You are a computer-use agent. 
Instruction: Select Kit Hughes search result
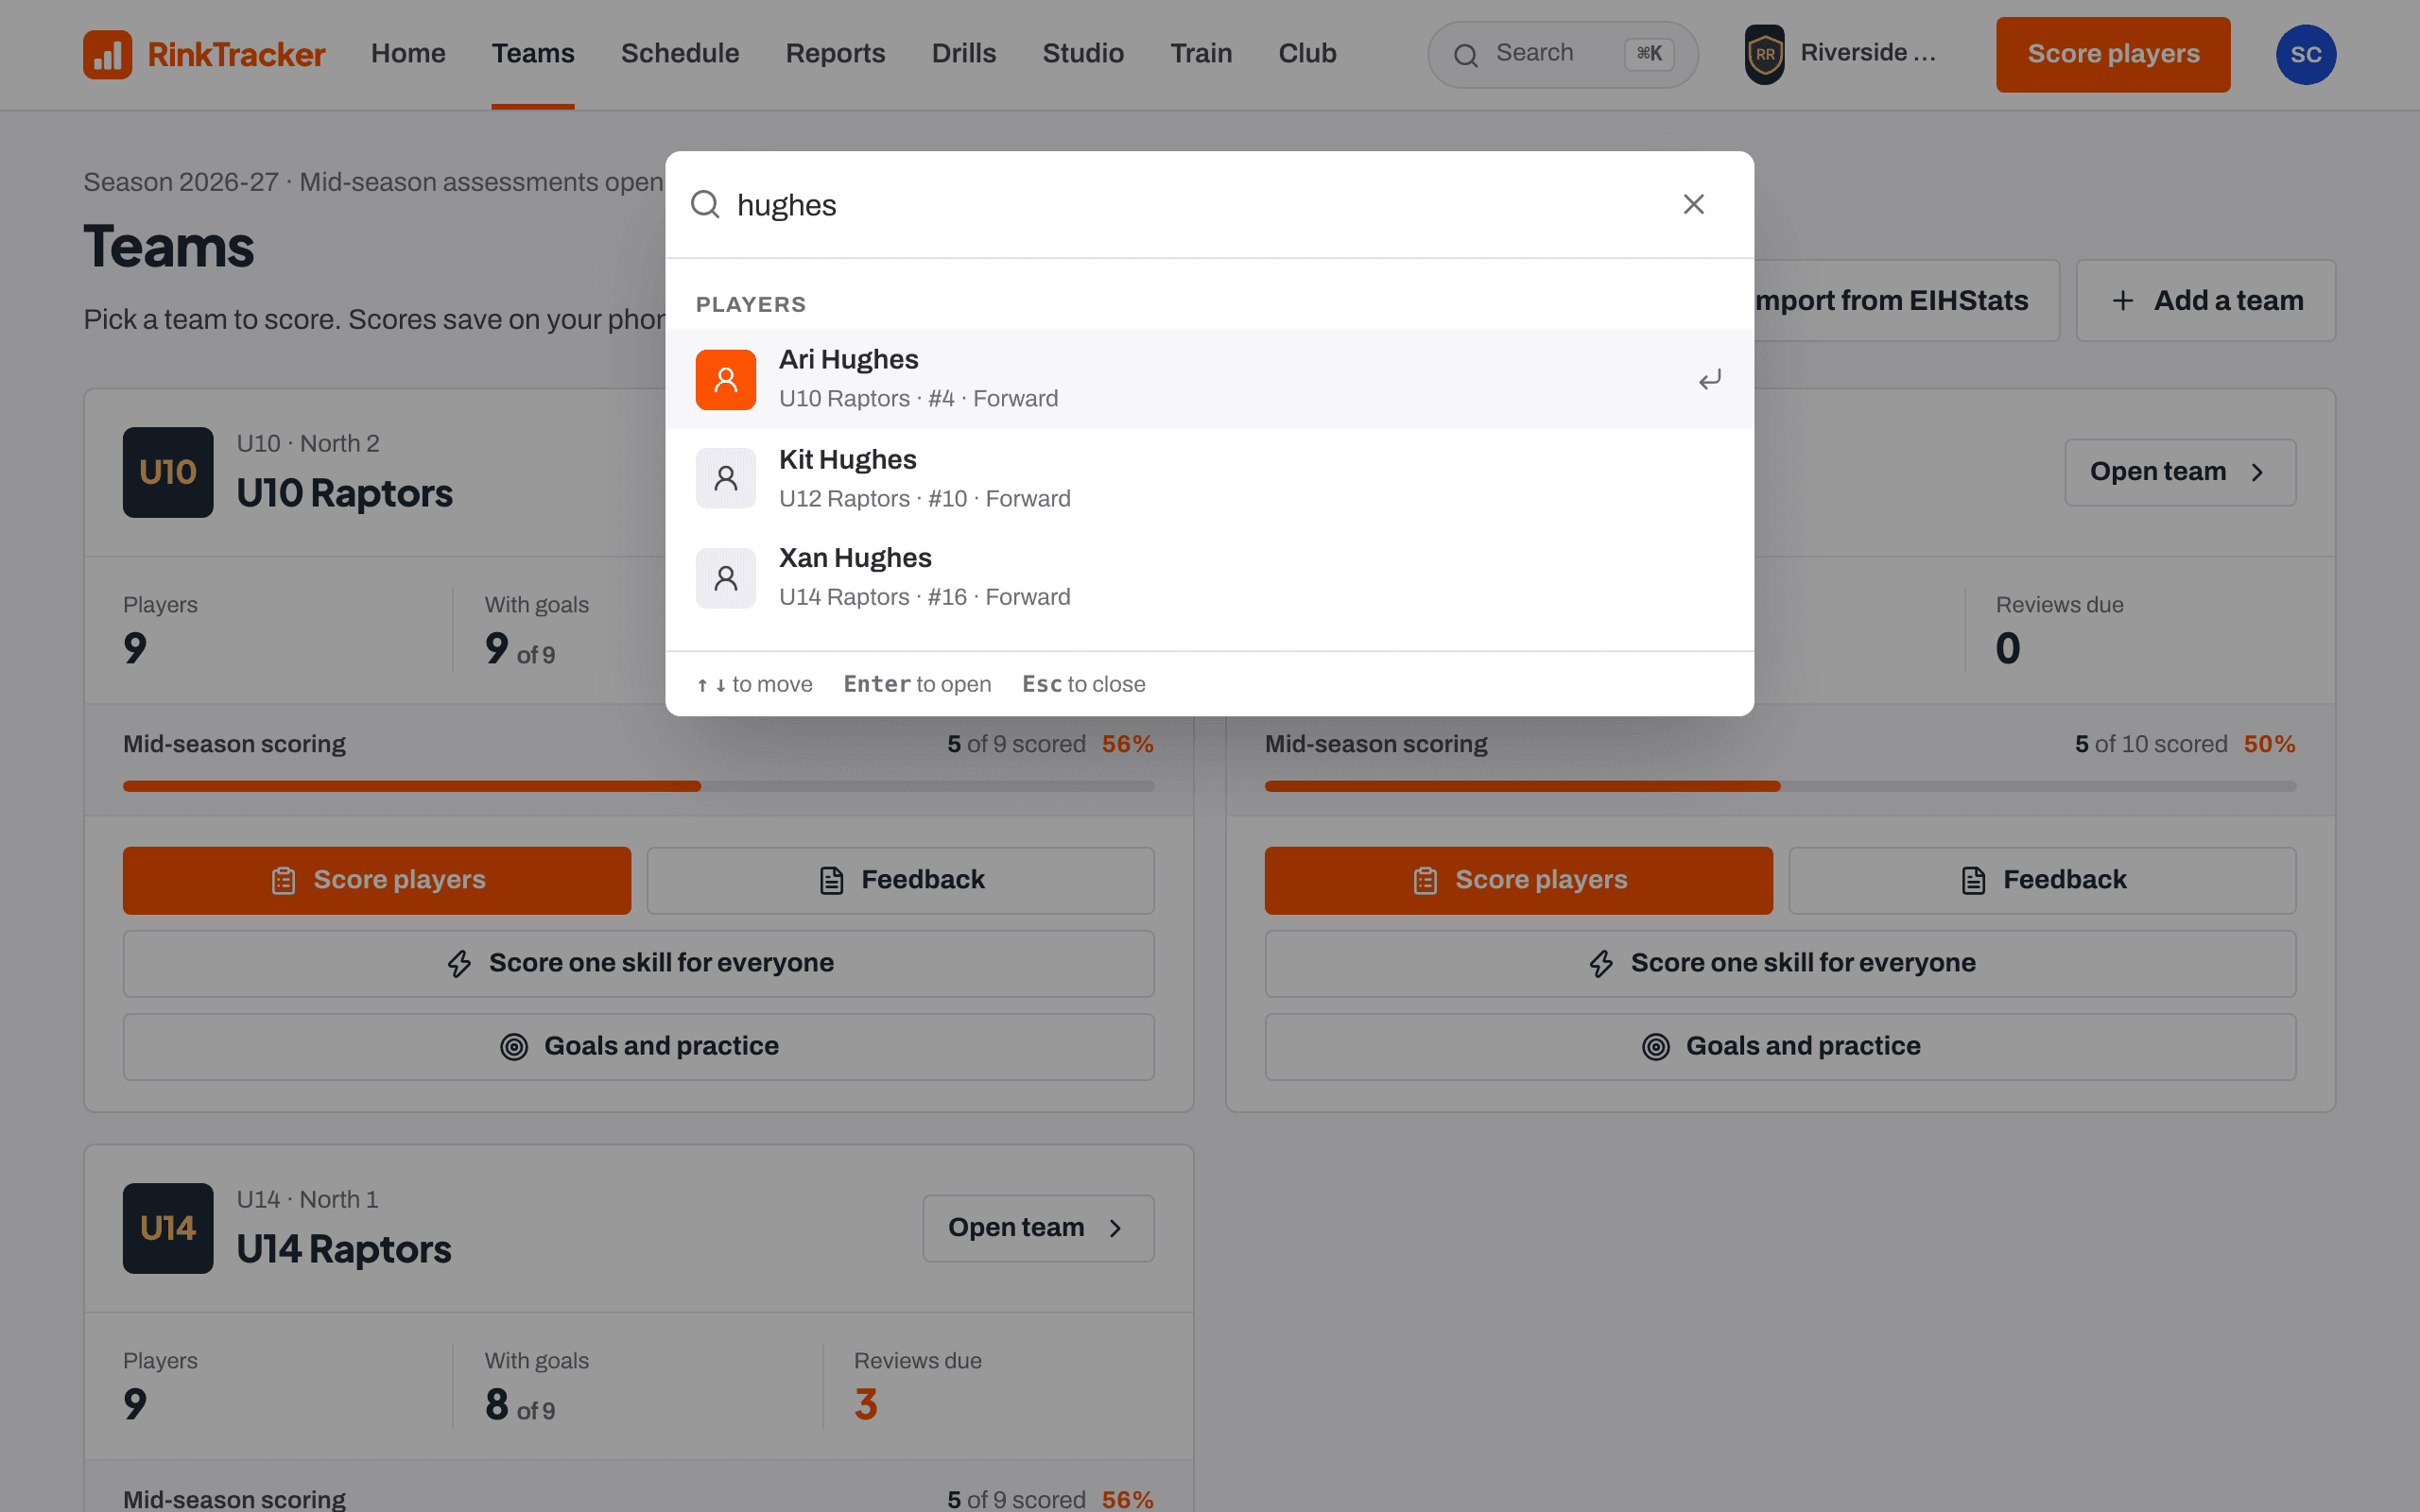pos(1209,478)
